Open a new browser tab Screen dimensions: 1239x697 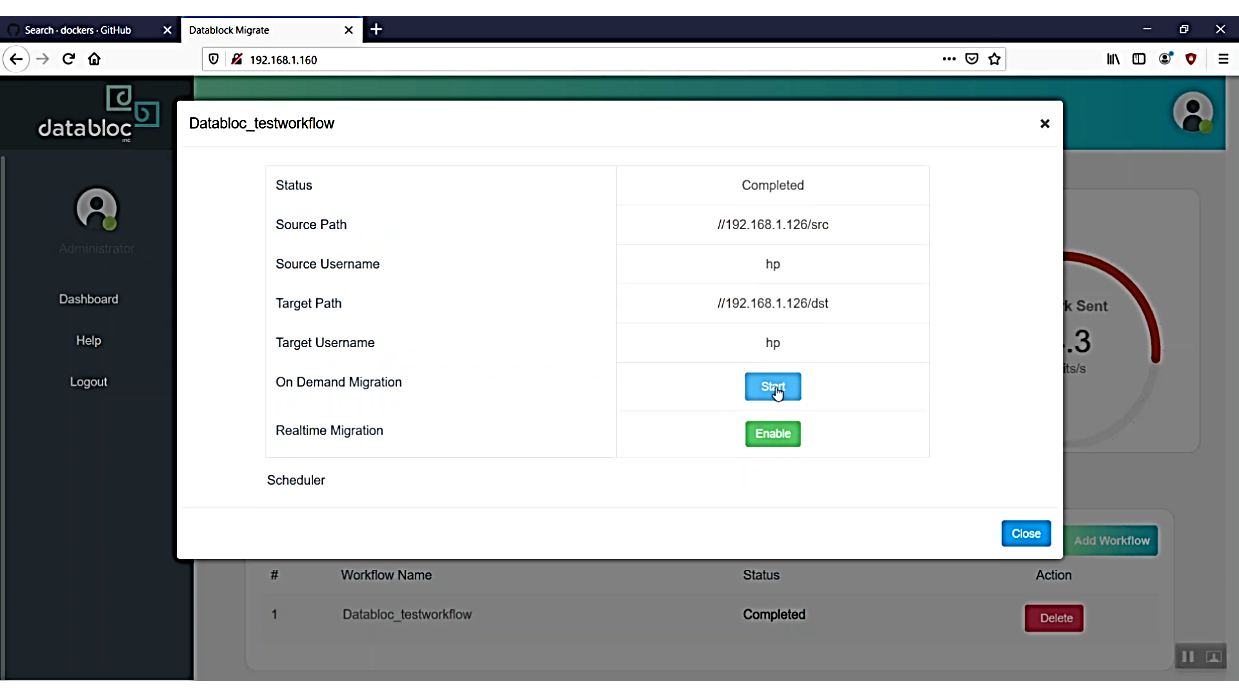pos(376,29)
